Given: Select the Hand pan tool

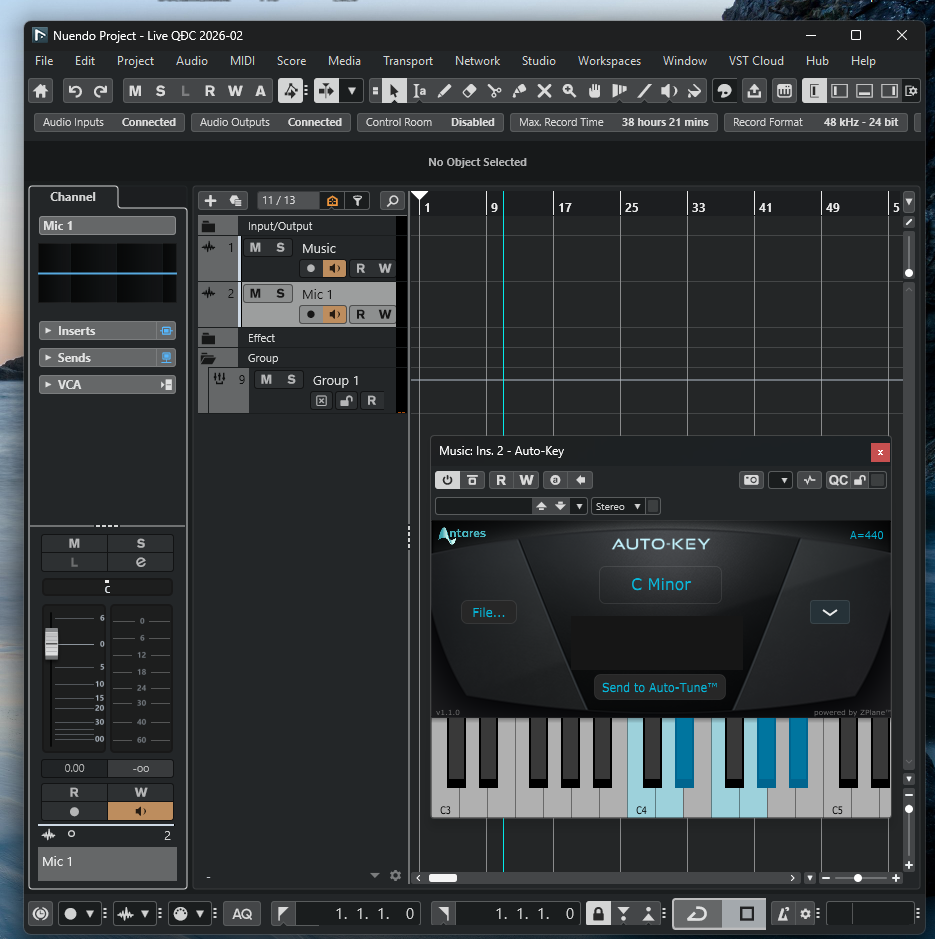Looking at the screenshot, I should pyautogui.click(x=594, y=91).
